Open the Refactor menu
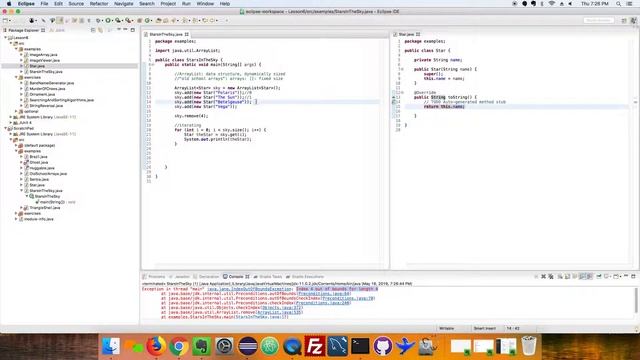The image size is (640, 360). 99,4
